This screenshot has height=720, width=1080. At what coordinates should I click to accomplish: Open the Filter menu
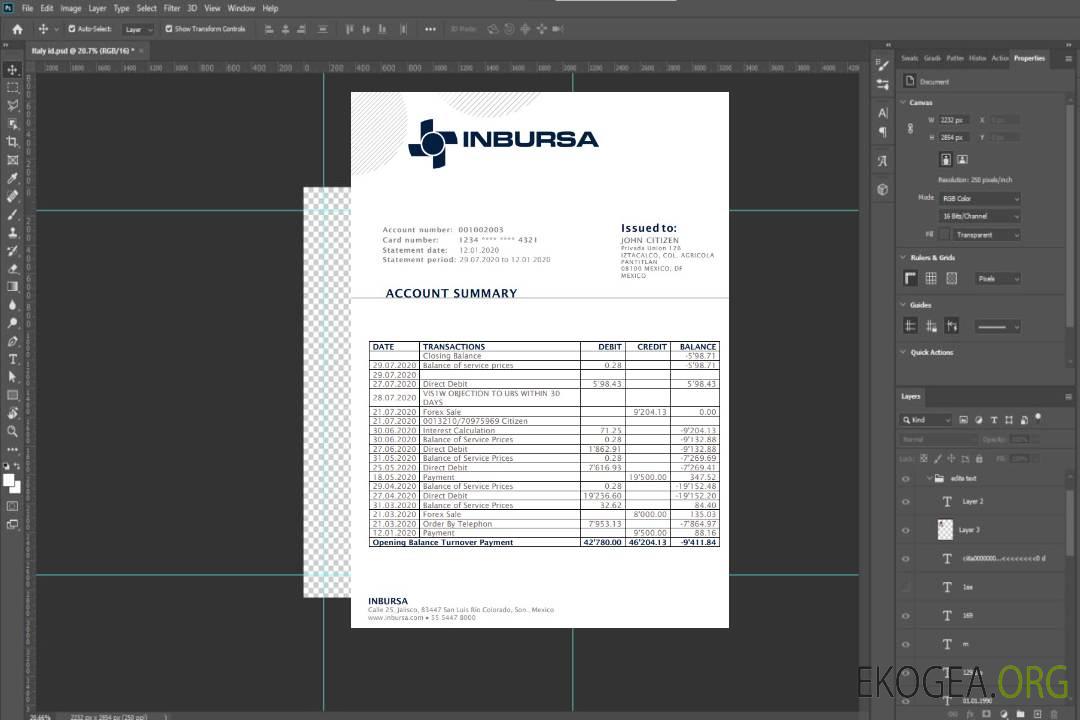coord(172,8)
